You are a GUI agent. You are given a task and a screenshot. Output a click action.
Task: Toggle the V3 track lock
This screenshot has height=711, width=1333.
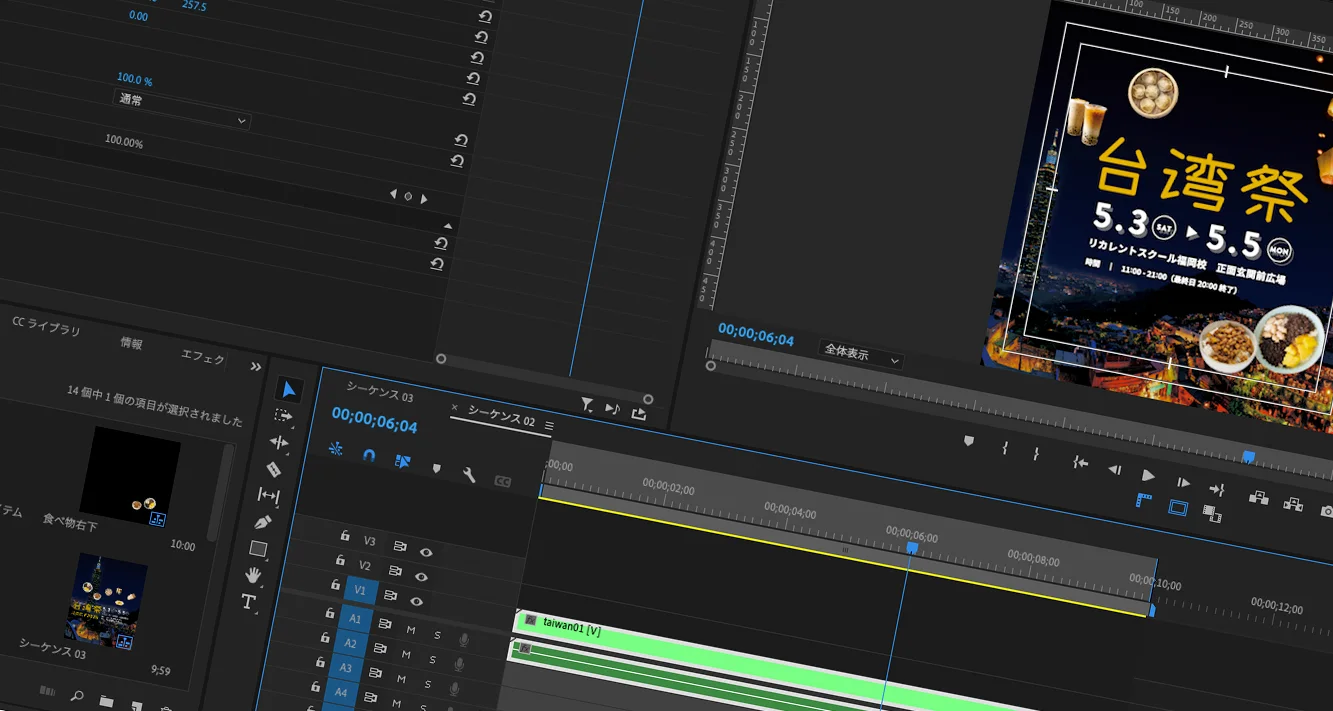point(345,536)
